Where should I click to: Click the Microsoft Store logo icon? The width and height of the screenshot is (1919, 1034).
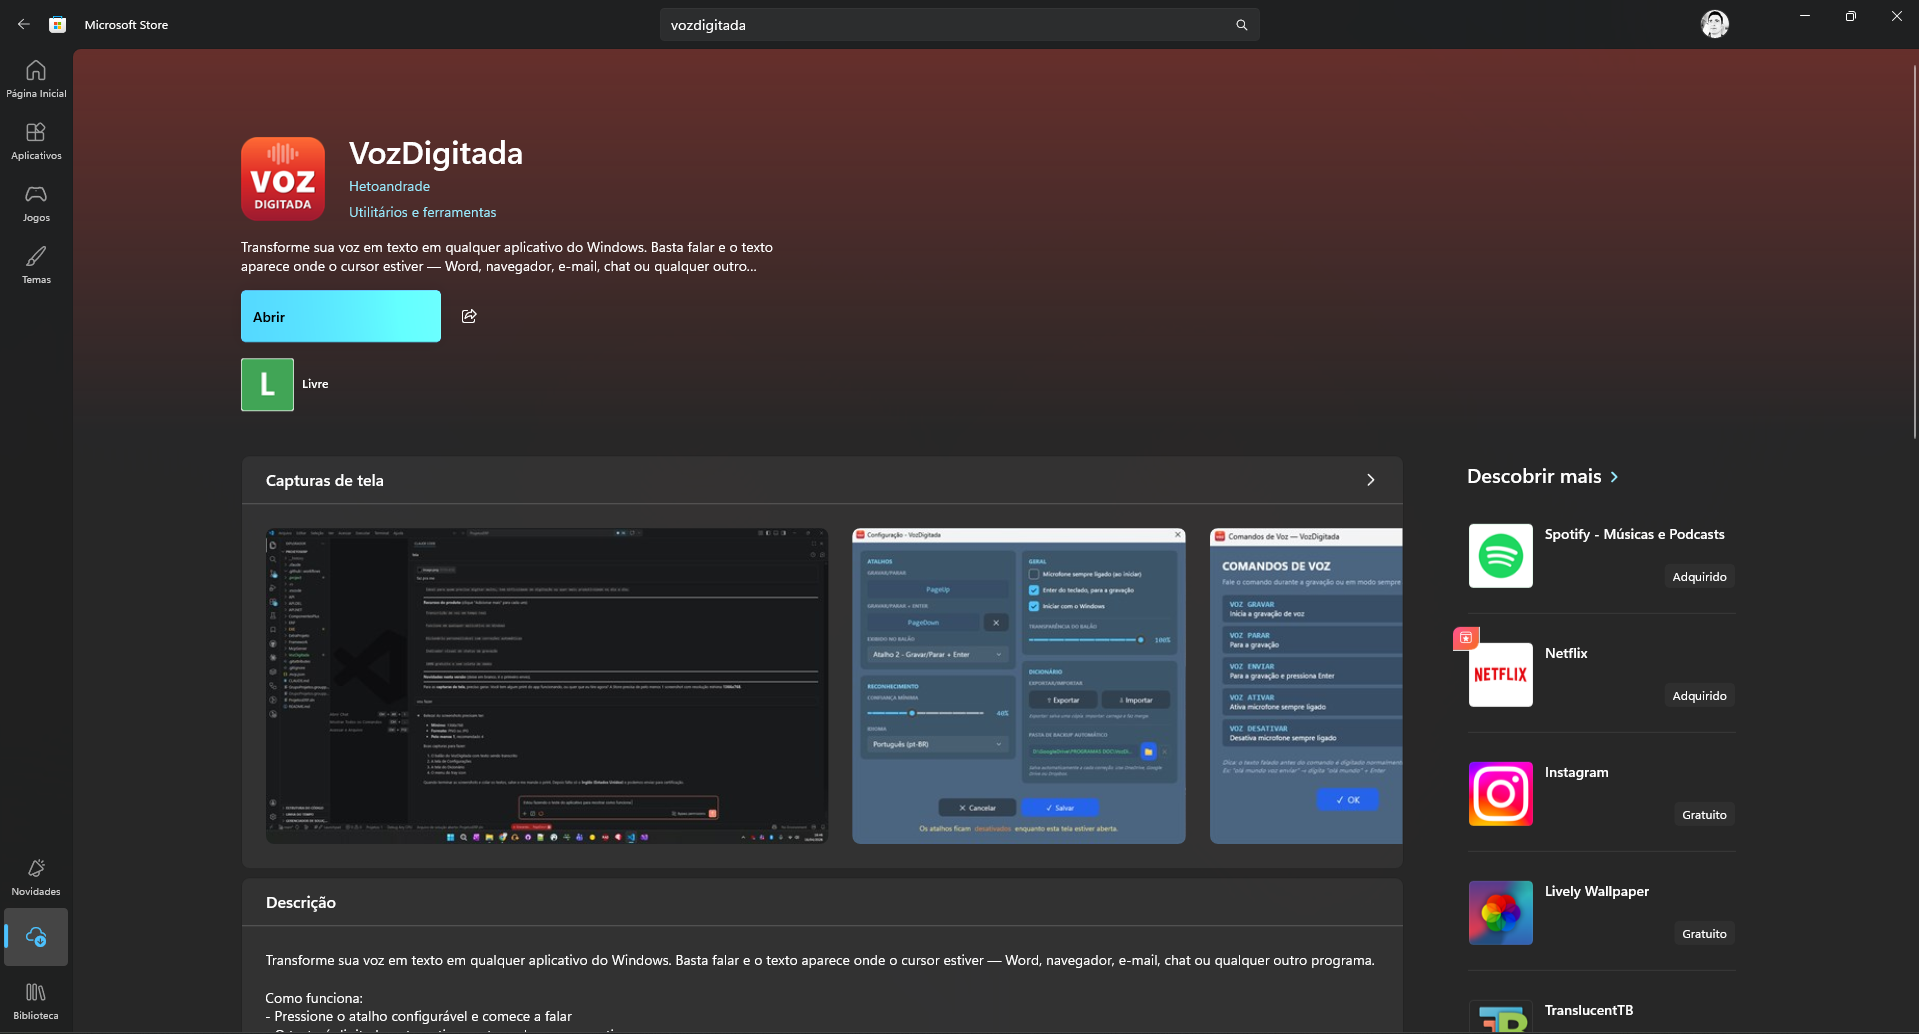(58, 24)
